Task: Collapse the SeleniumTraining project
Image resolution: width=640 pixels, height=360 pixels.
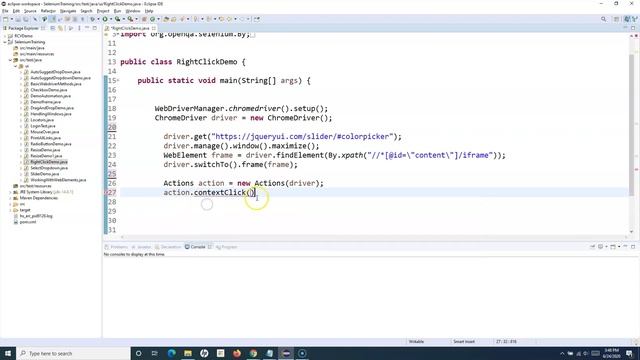Action: [x=5, y=42]
